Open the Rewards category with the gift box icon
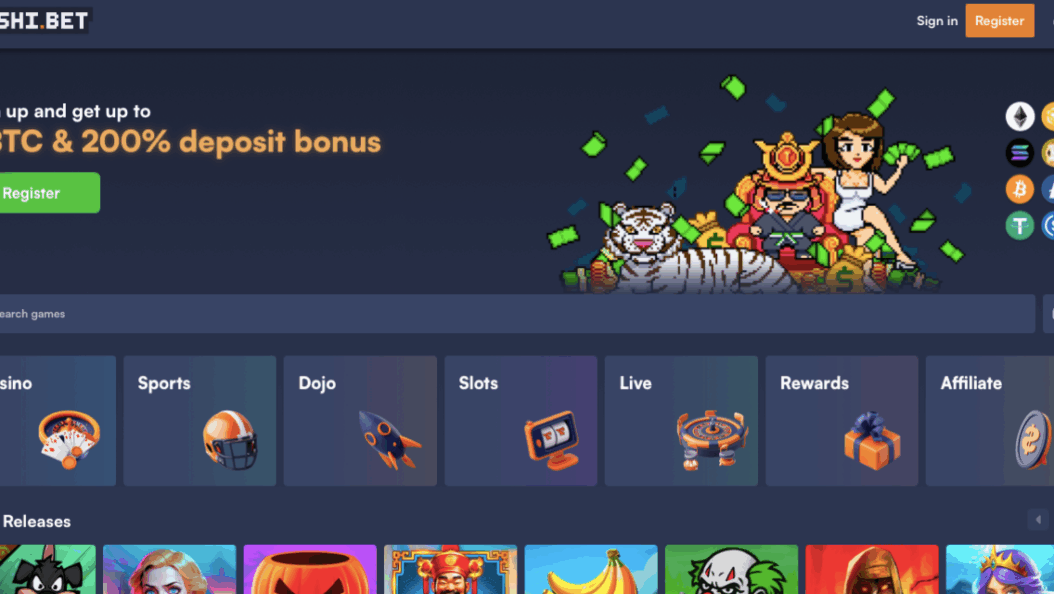 tap(842, 421)
